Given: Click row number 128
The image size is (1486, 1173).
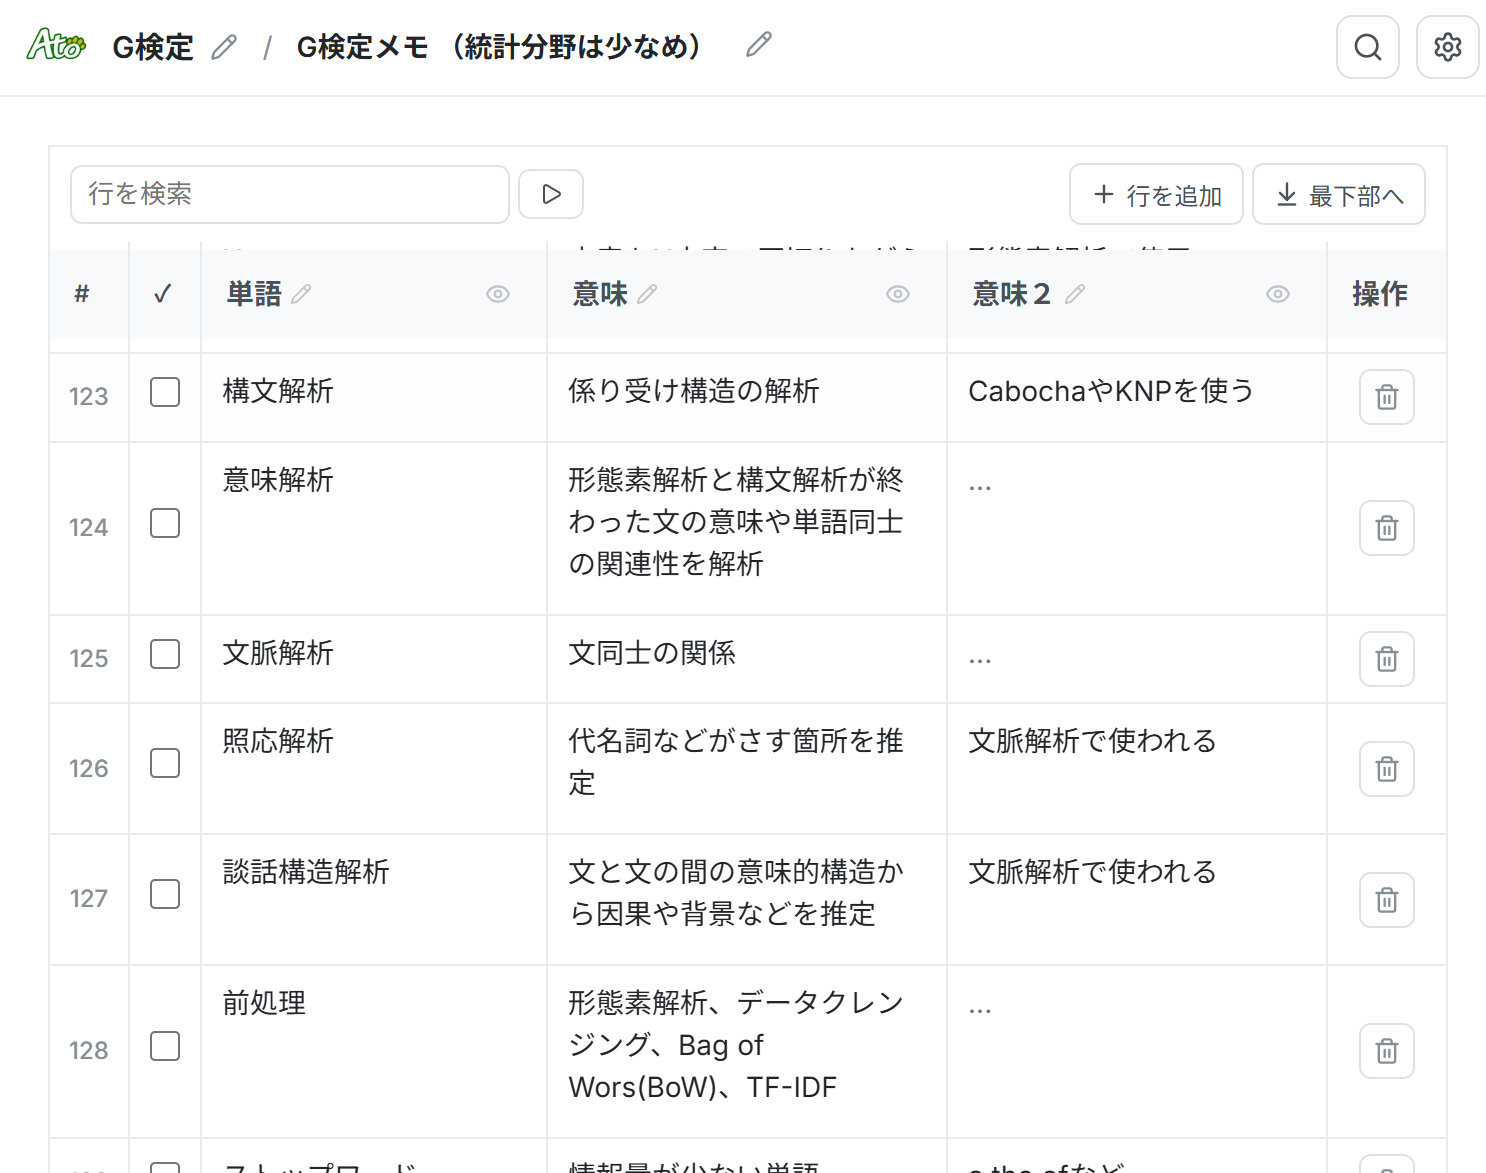Looking at the screenshot, I should click(88, 1051).
